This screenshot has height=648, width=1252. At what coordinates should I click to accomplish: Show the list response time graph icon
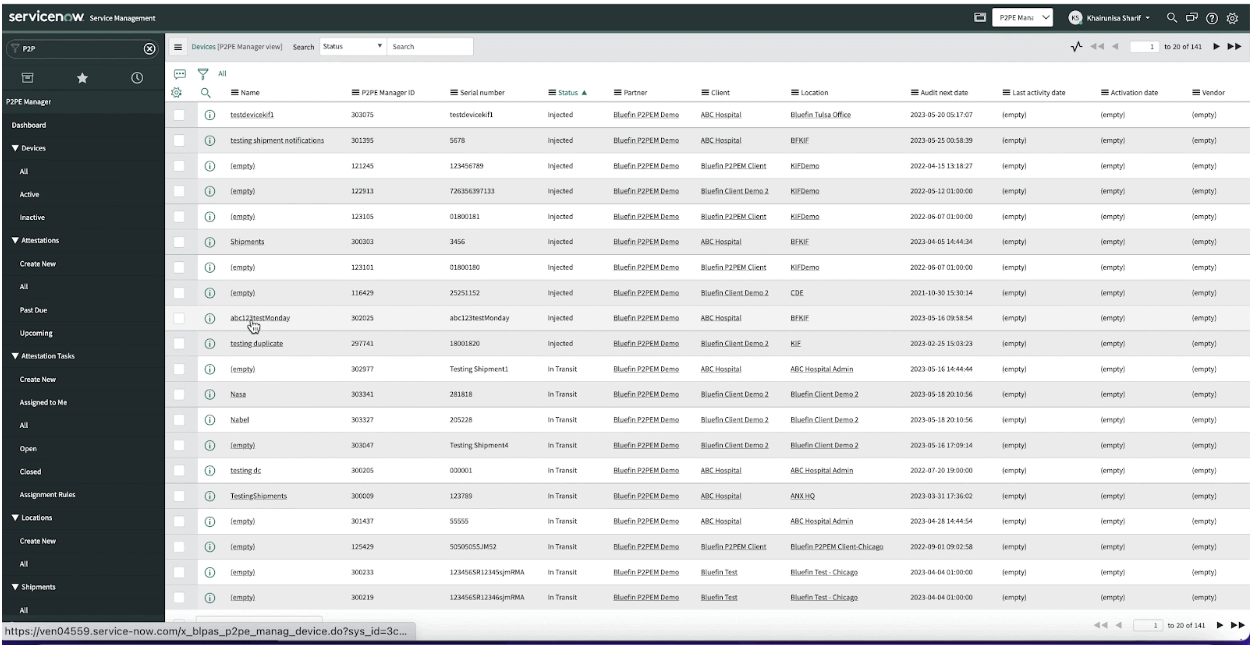[x=1076, y=47]
